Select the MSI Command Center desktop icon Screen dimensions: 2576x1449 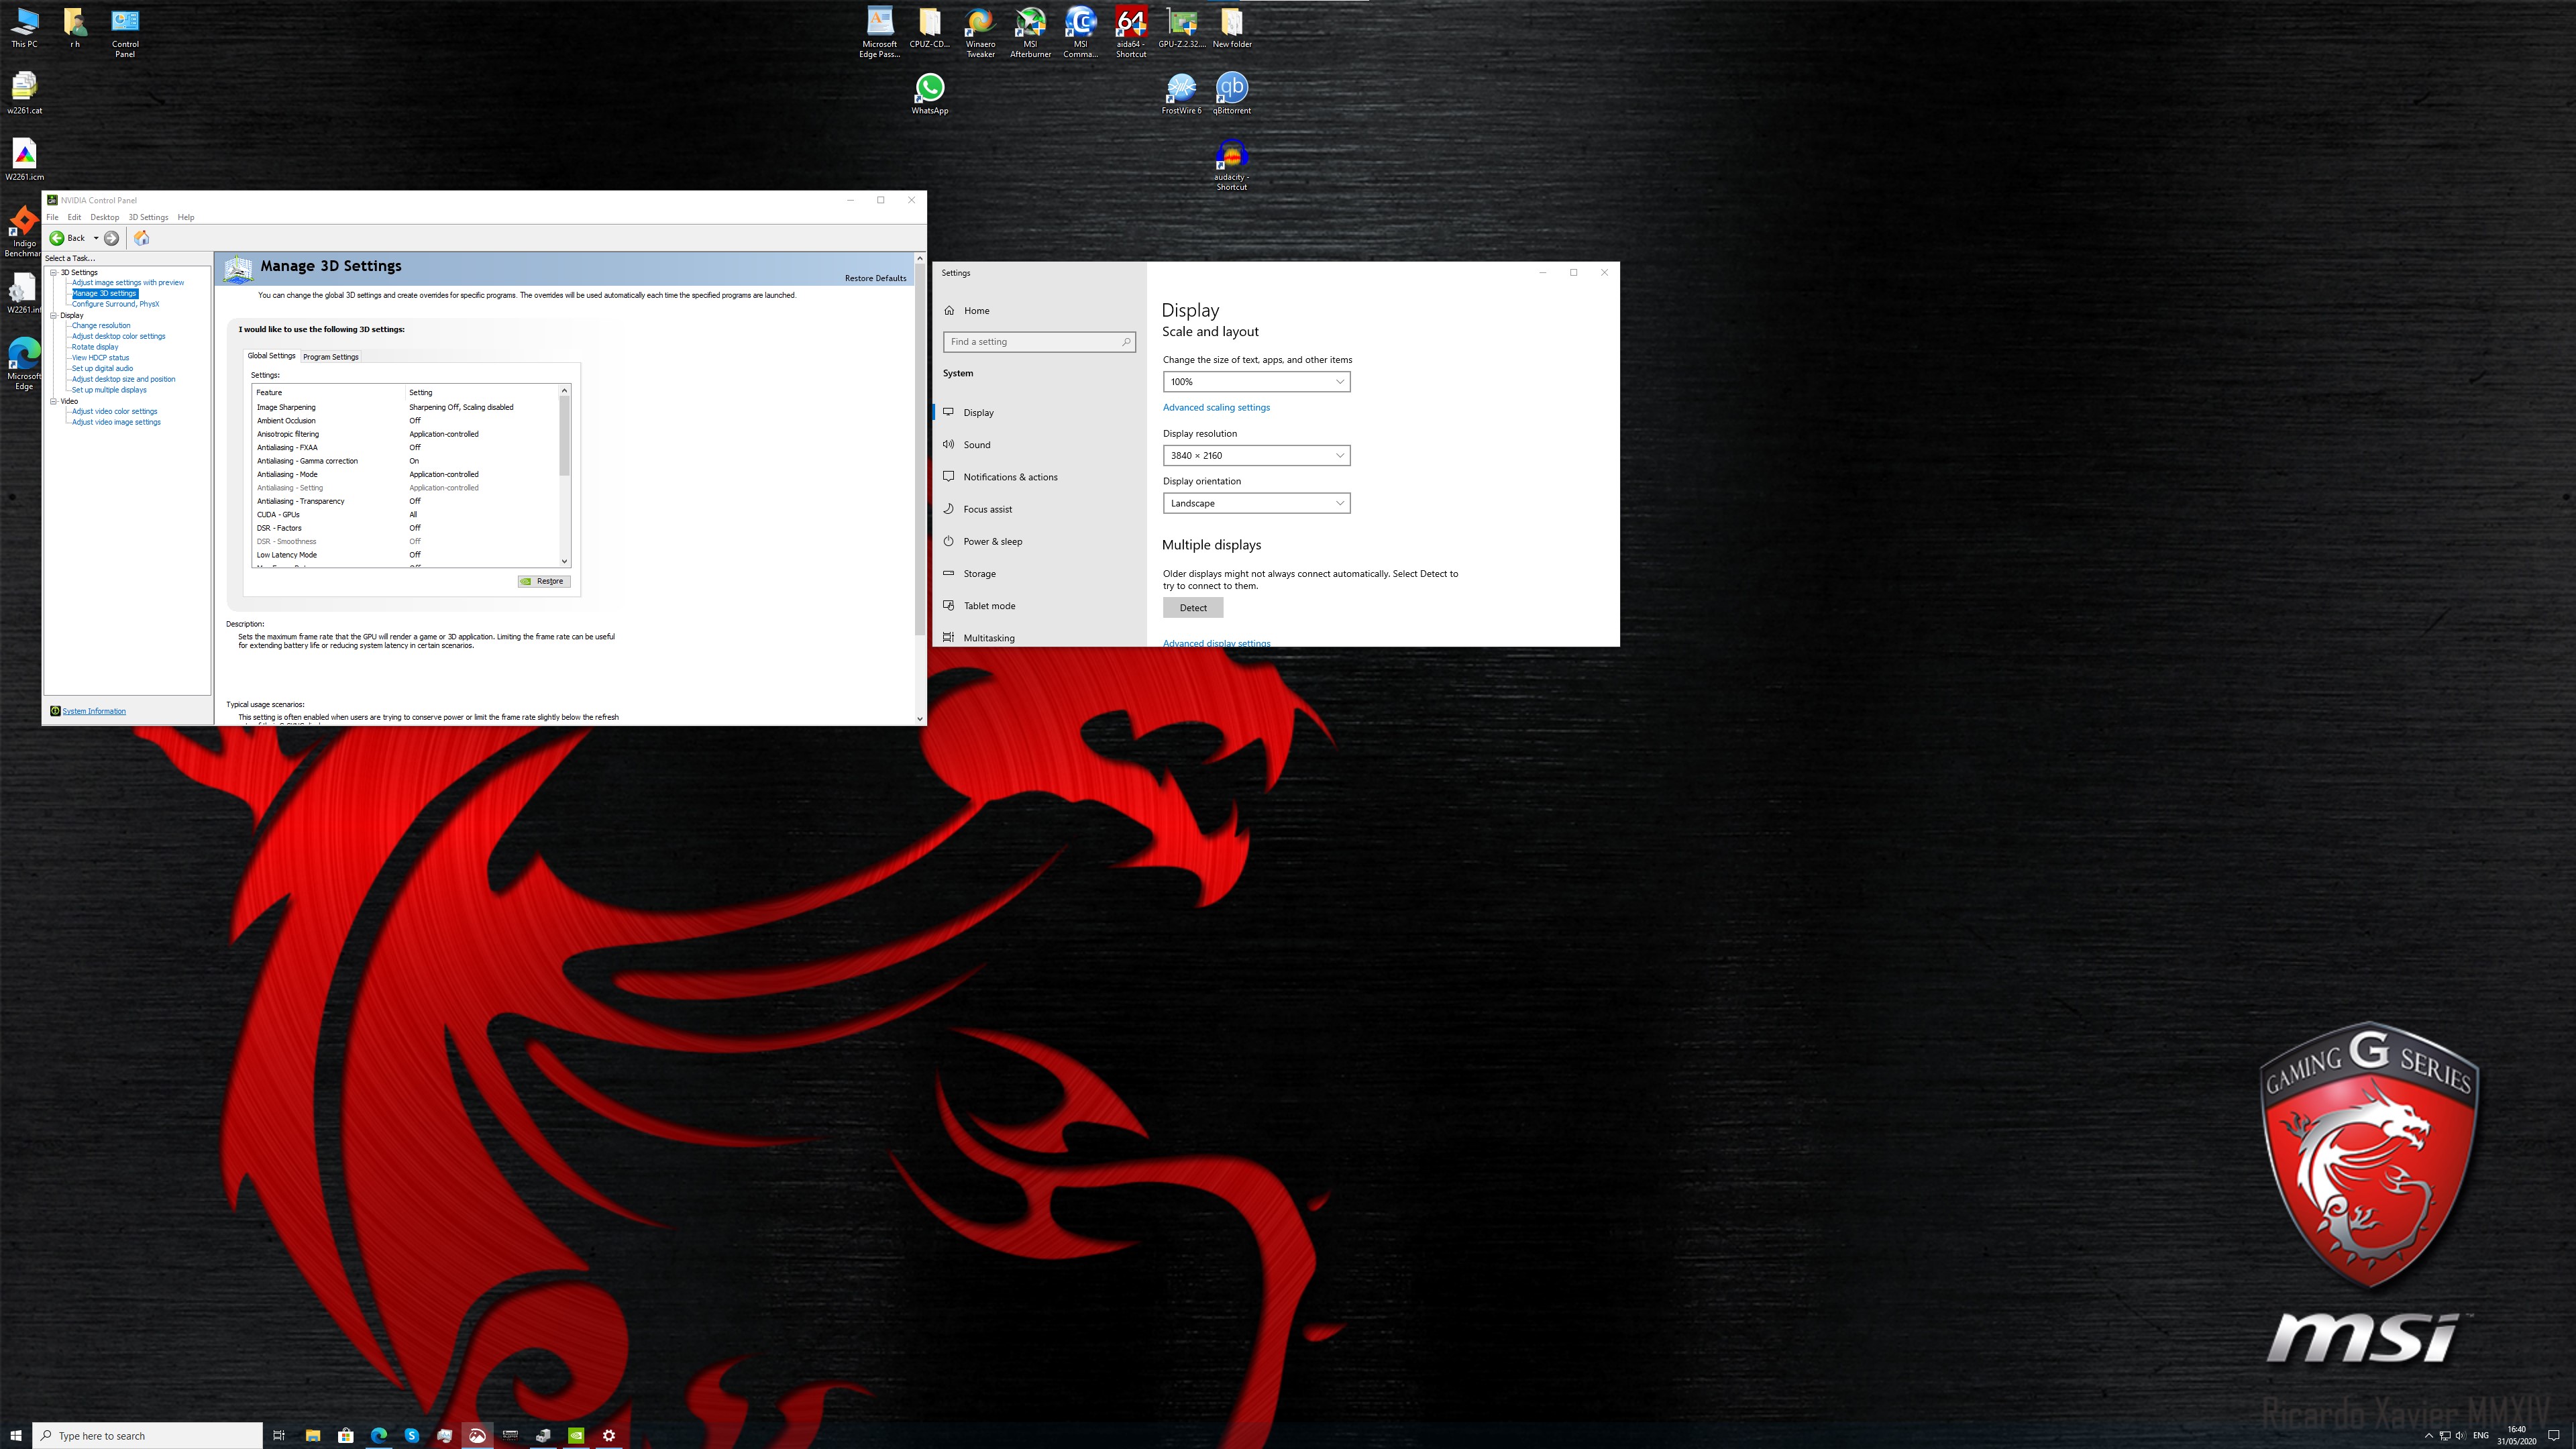[1080, 32]
